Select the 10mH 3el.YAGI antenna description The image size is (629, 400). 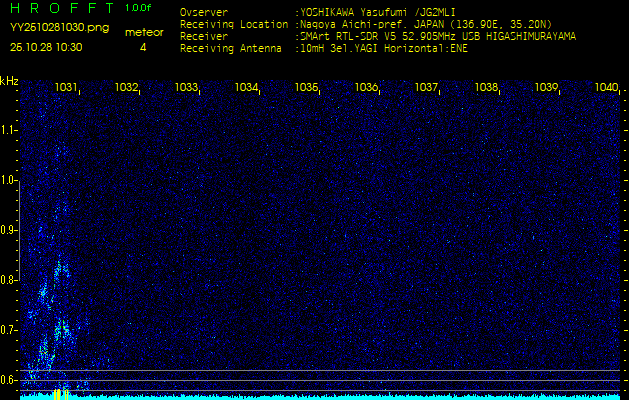click(384, 49)
